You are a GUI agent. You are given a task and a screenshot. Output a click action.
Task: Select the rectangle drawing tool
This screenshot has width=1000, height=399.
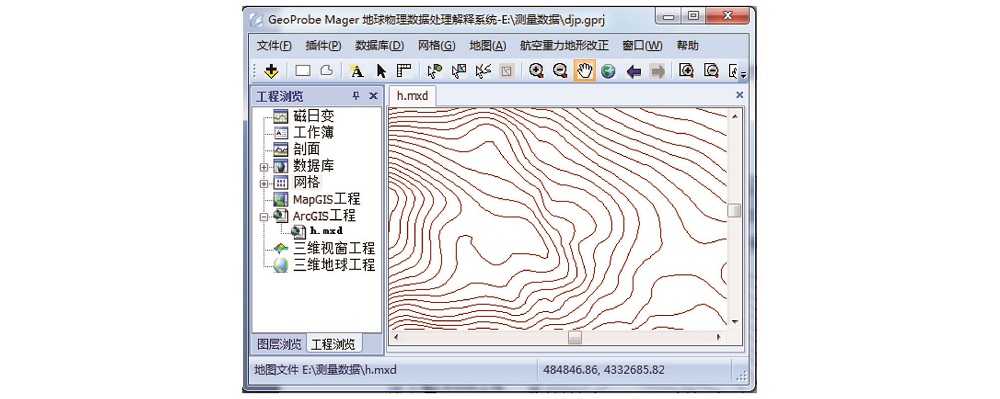[x=302, y=71]
